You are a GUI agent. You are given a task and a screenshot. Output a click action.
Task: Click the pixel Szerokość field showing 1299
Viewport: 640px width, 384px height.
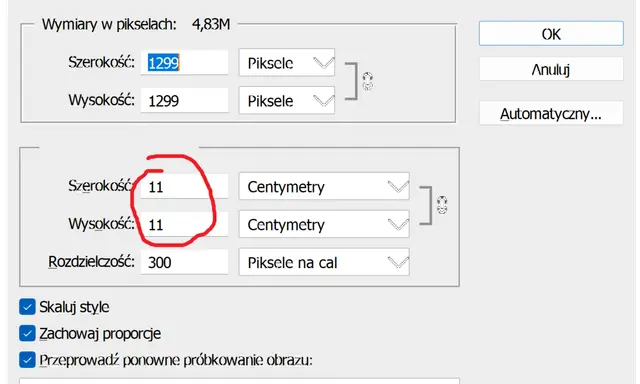pyautogui.click(x=184, y=62)
